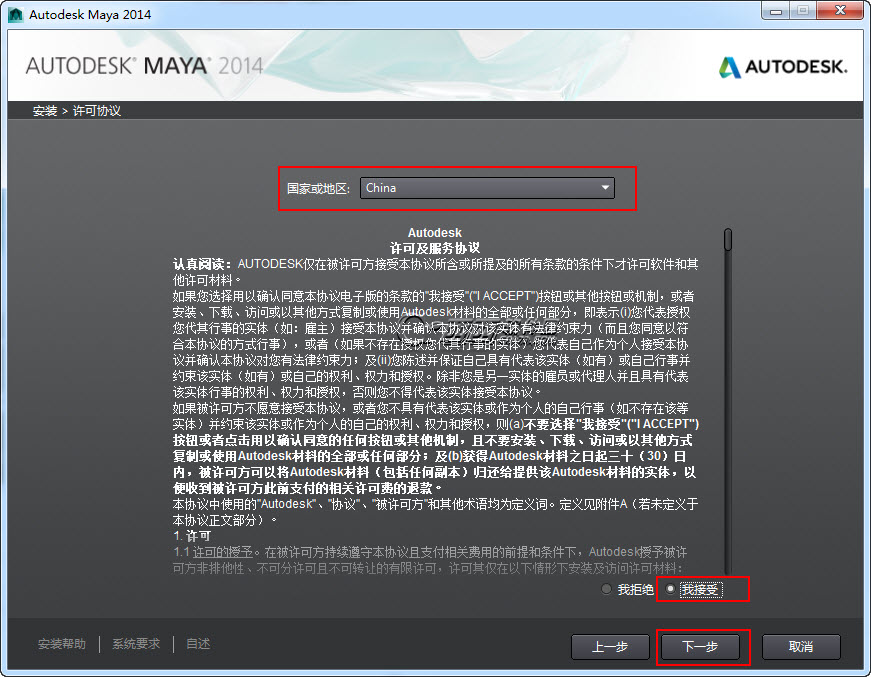
Task: Close the Maya 2014 installer window
Action: (x=840, y=11)
